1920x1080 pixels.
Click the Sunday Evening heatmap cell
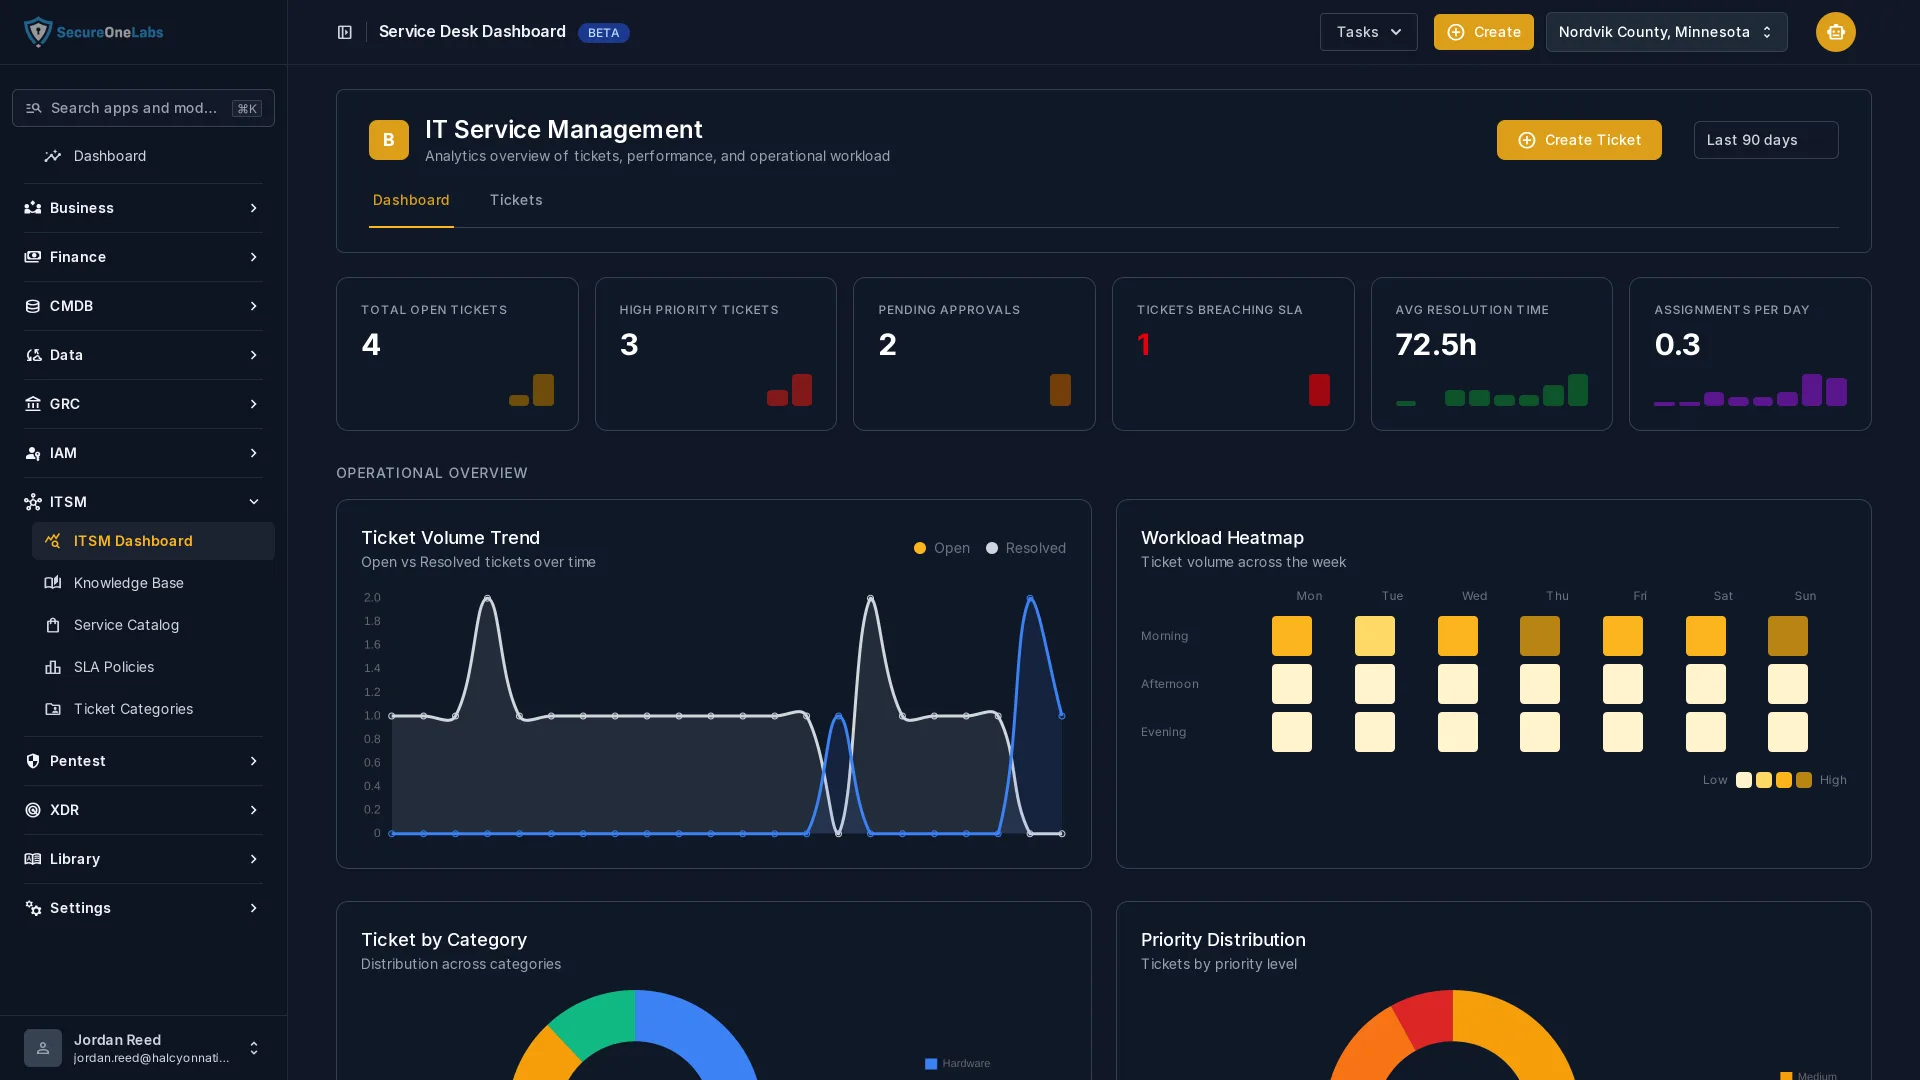click(x=1787, y=732)
